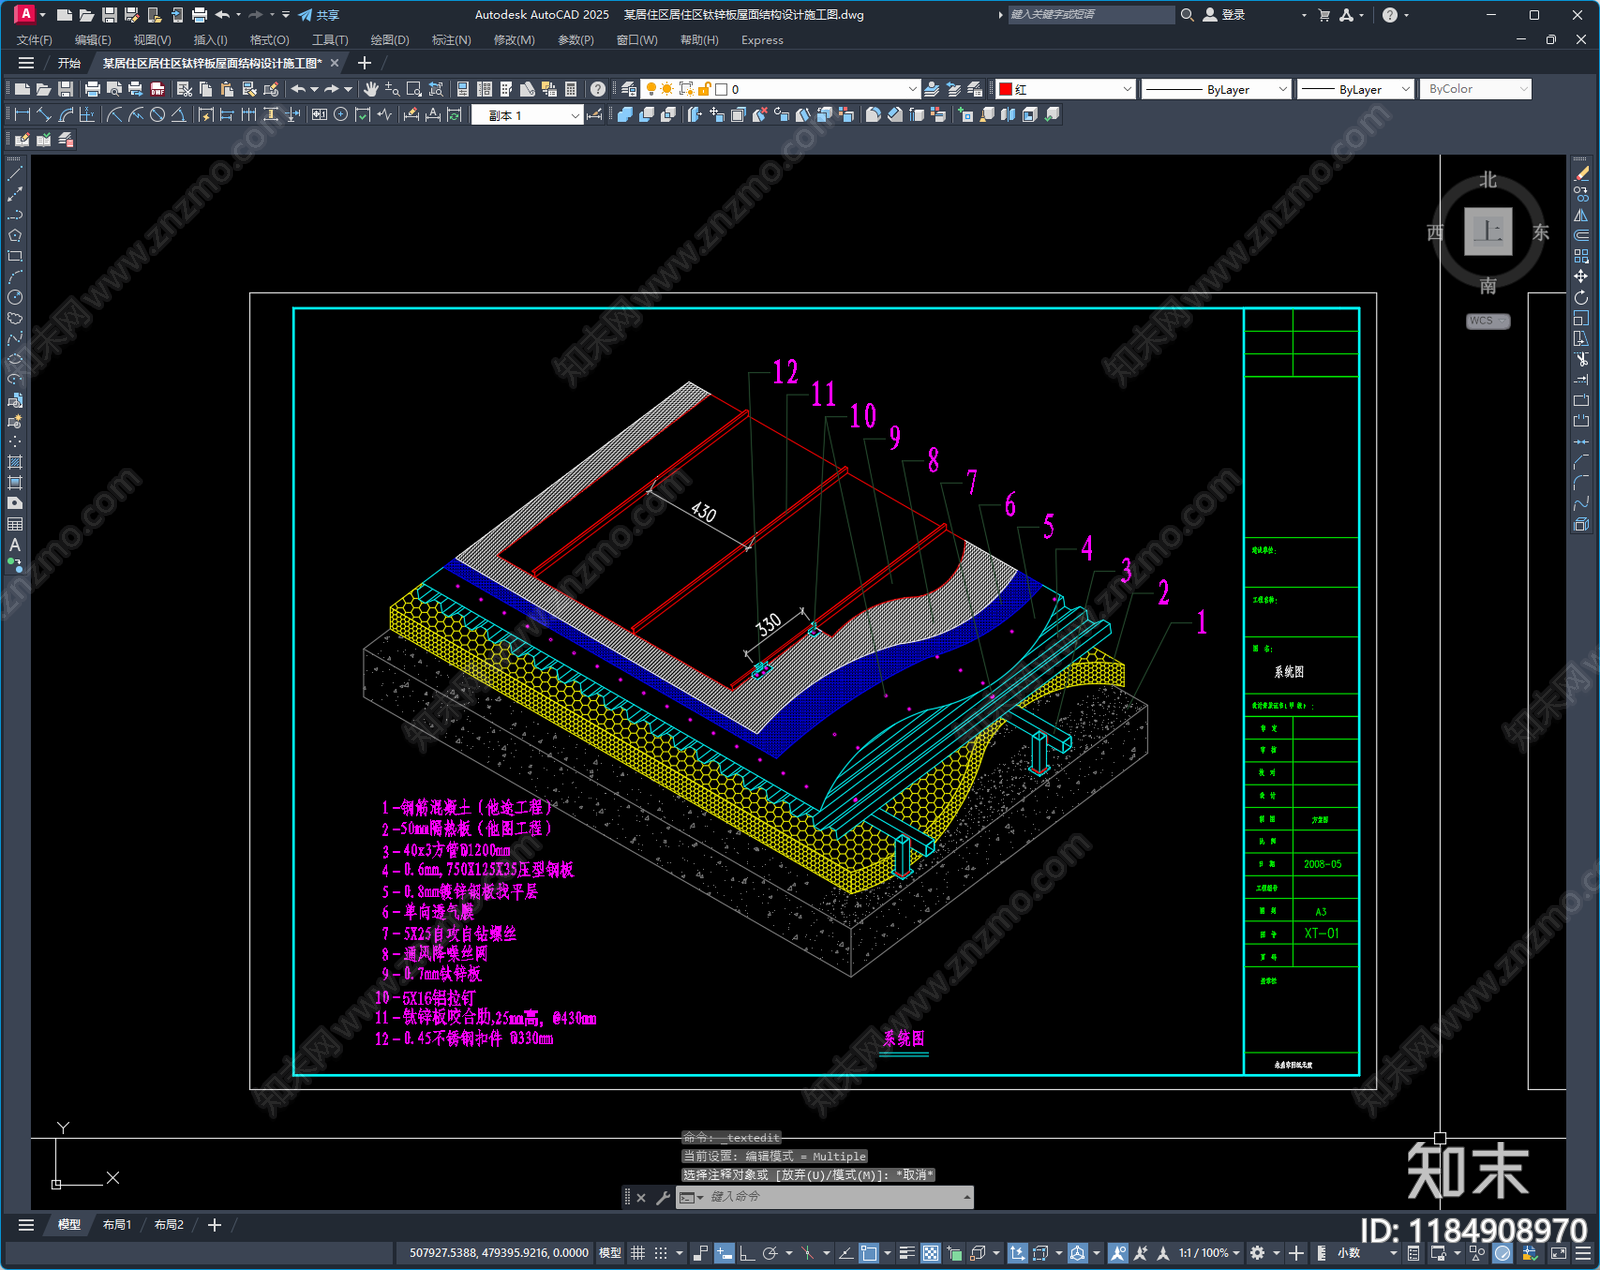The width and height of the screenshot is (1600, 1270).
Task: Toggle the layer lock icon in layer dropdown
Action: tap(704, 89)
